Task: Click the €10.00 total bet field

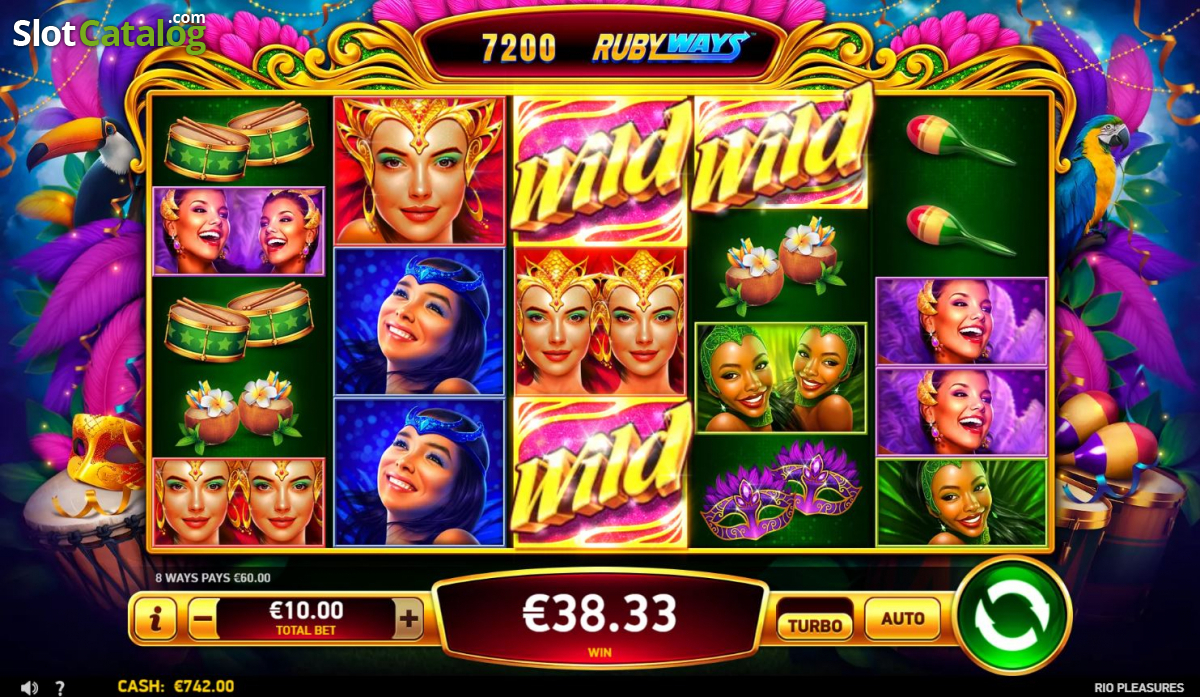Action: (306, 617)
